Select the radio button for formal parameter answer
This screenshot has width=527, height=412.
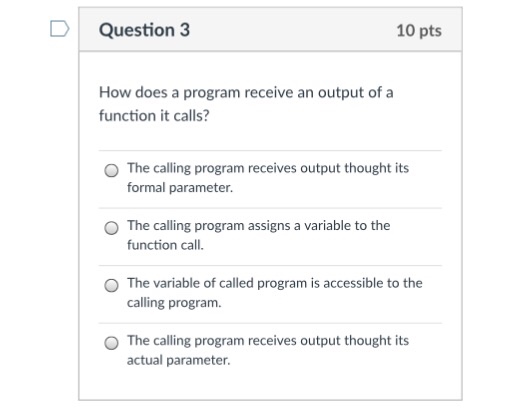pos(111,170)
